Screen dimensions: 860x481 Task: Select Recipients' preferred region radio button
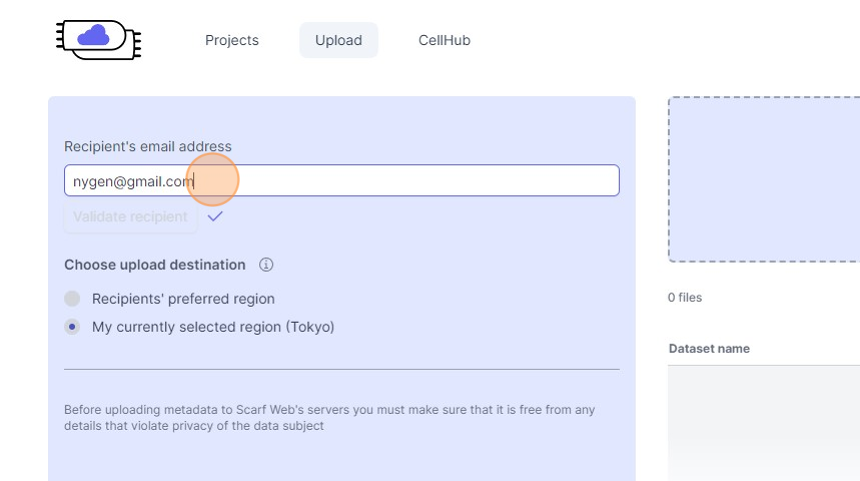72,299
